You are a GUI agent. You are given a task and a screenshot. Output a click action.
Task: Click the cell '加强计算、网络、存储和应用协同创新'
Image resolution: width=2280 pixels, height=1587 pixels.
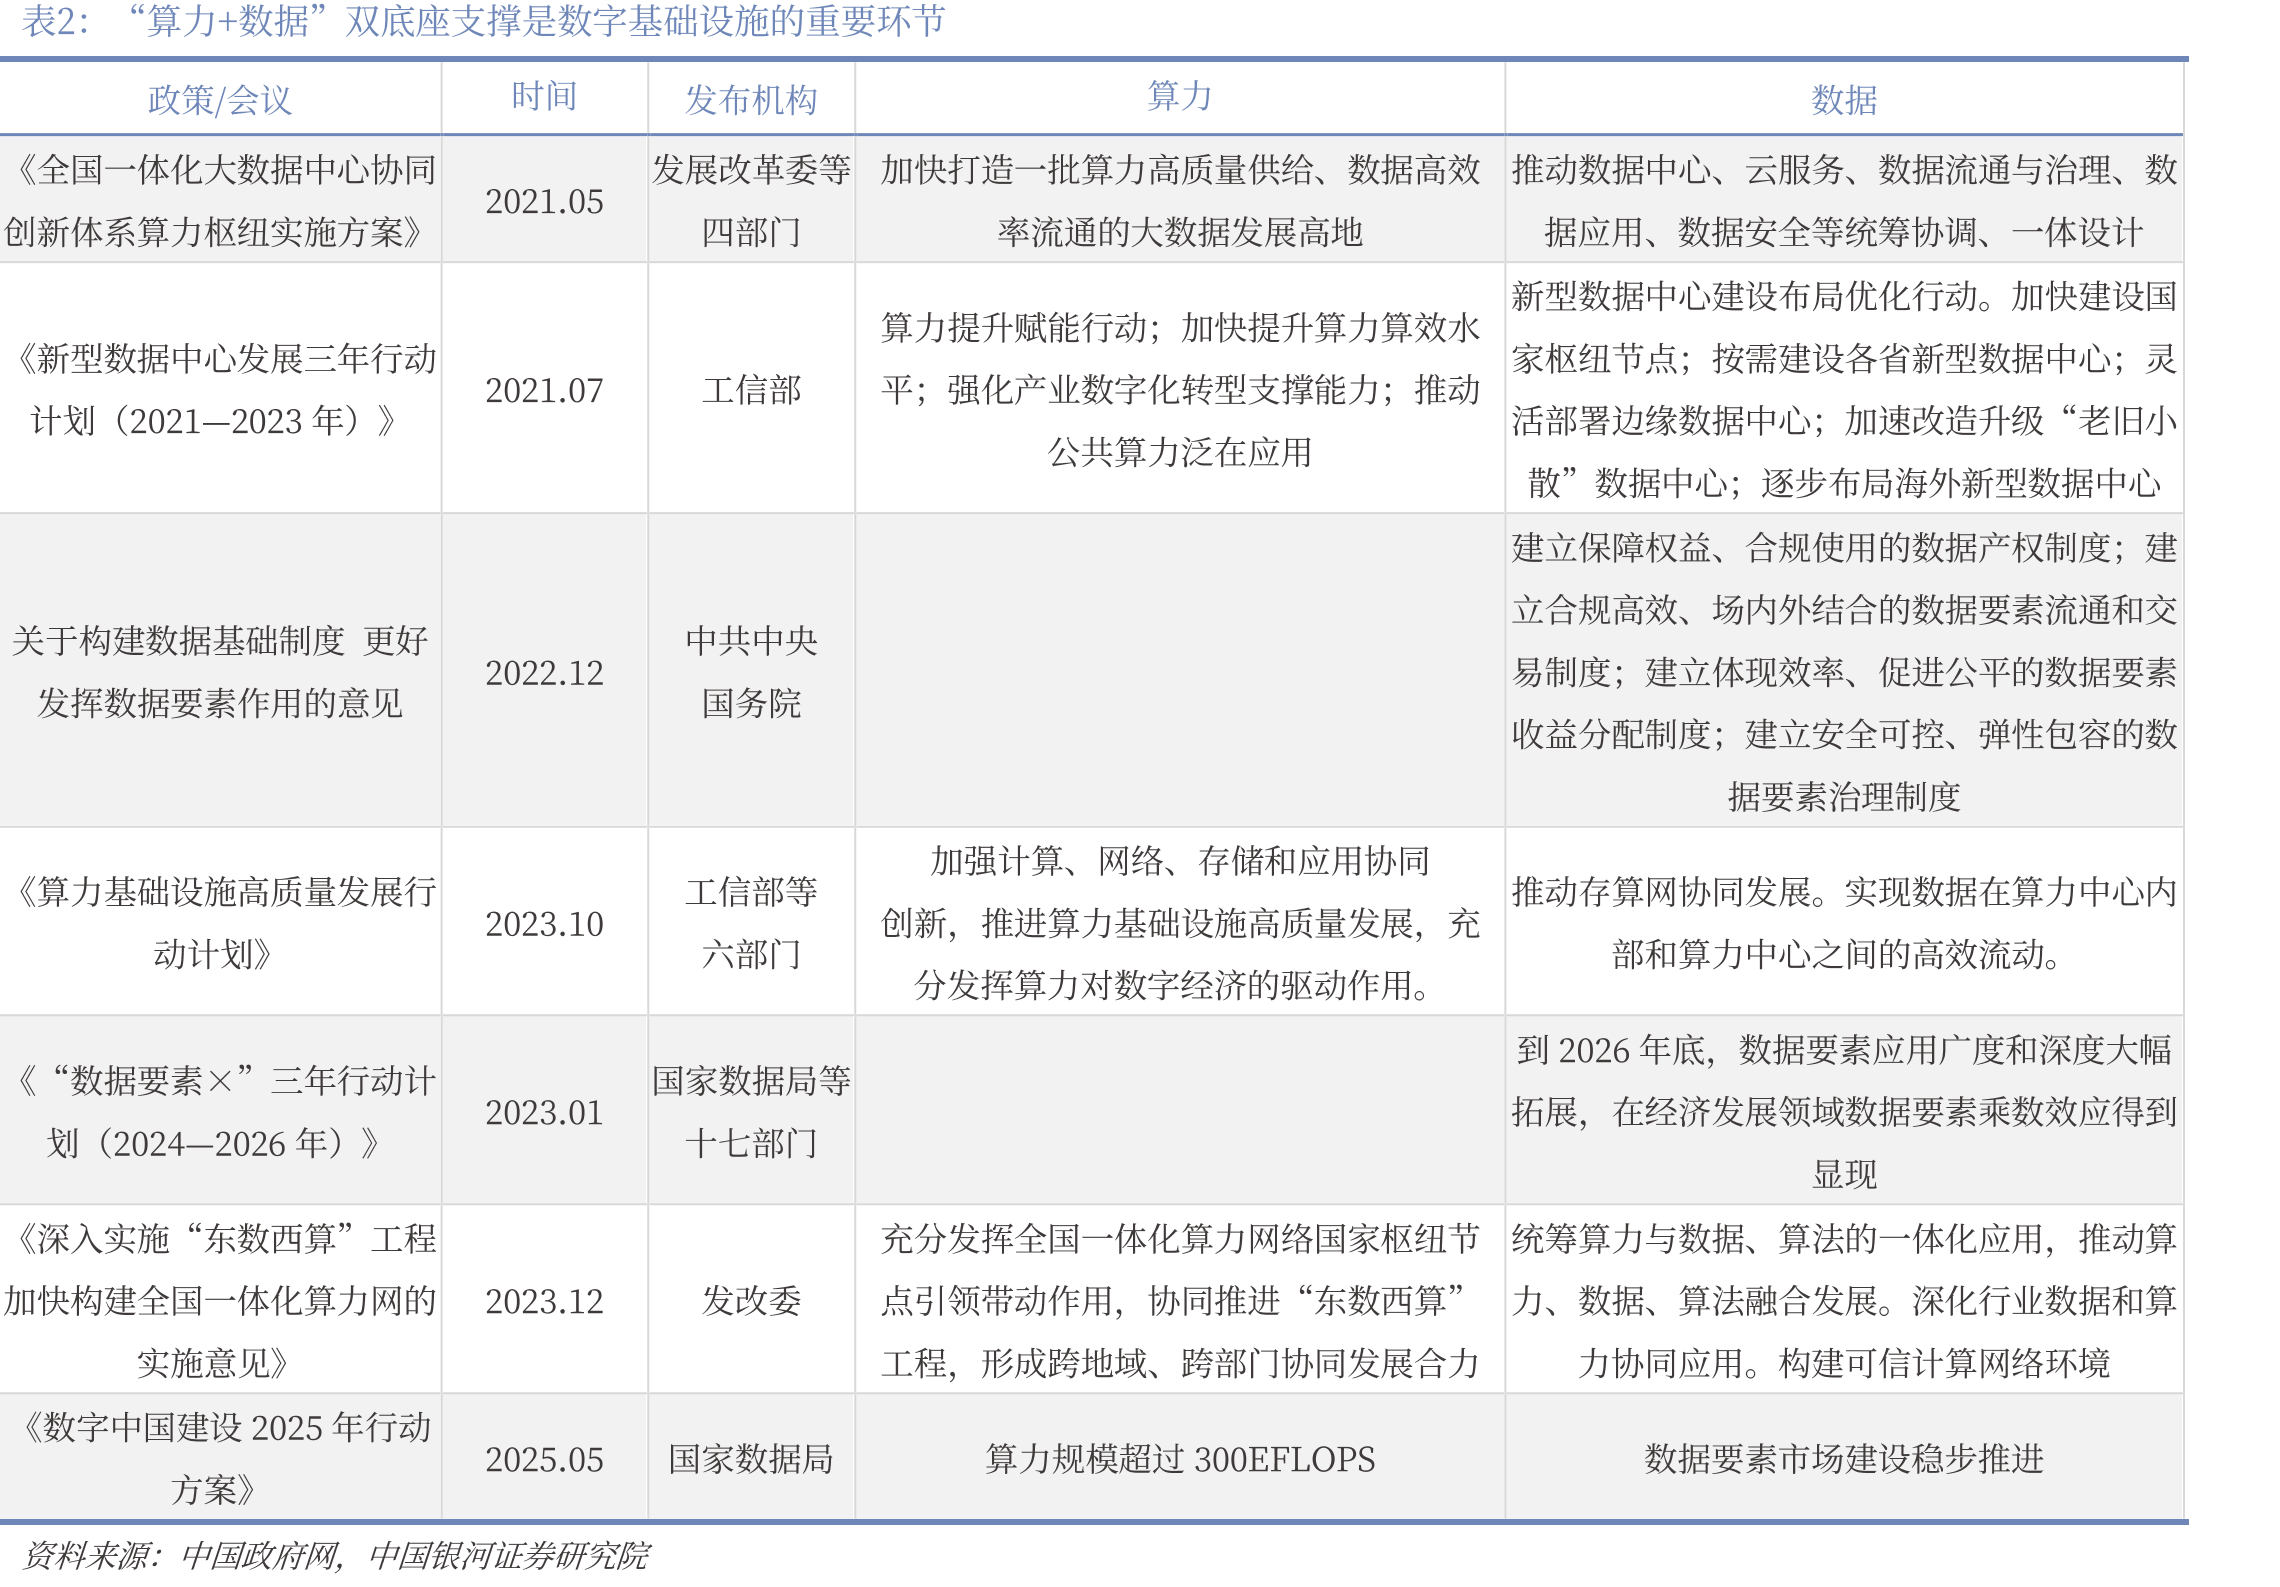1180,922
